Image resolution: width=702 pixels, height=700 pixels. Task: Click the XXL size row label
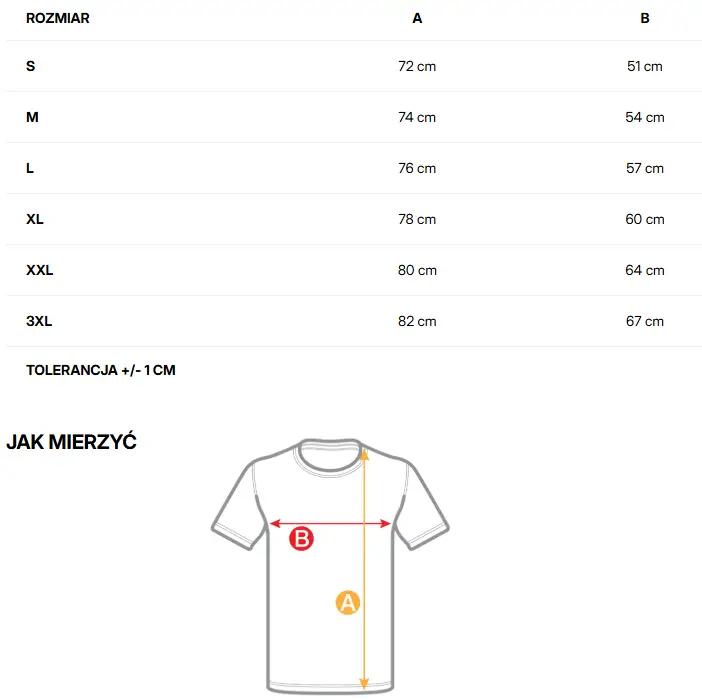tap(40, 270)
